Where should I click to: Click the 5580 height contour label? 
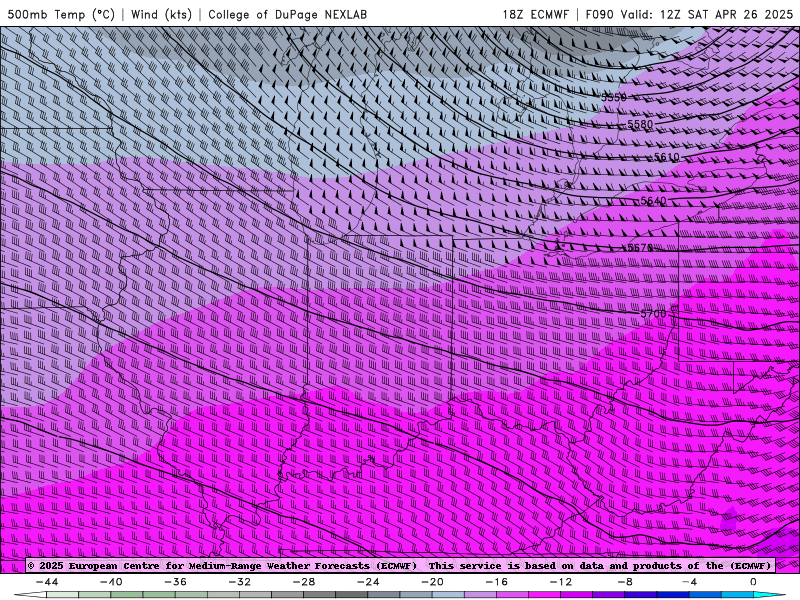coord(640,124)
